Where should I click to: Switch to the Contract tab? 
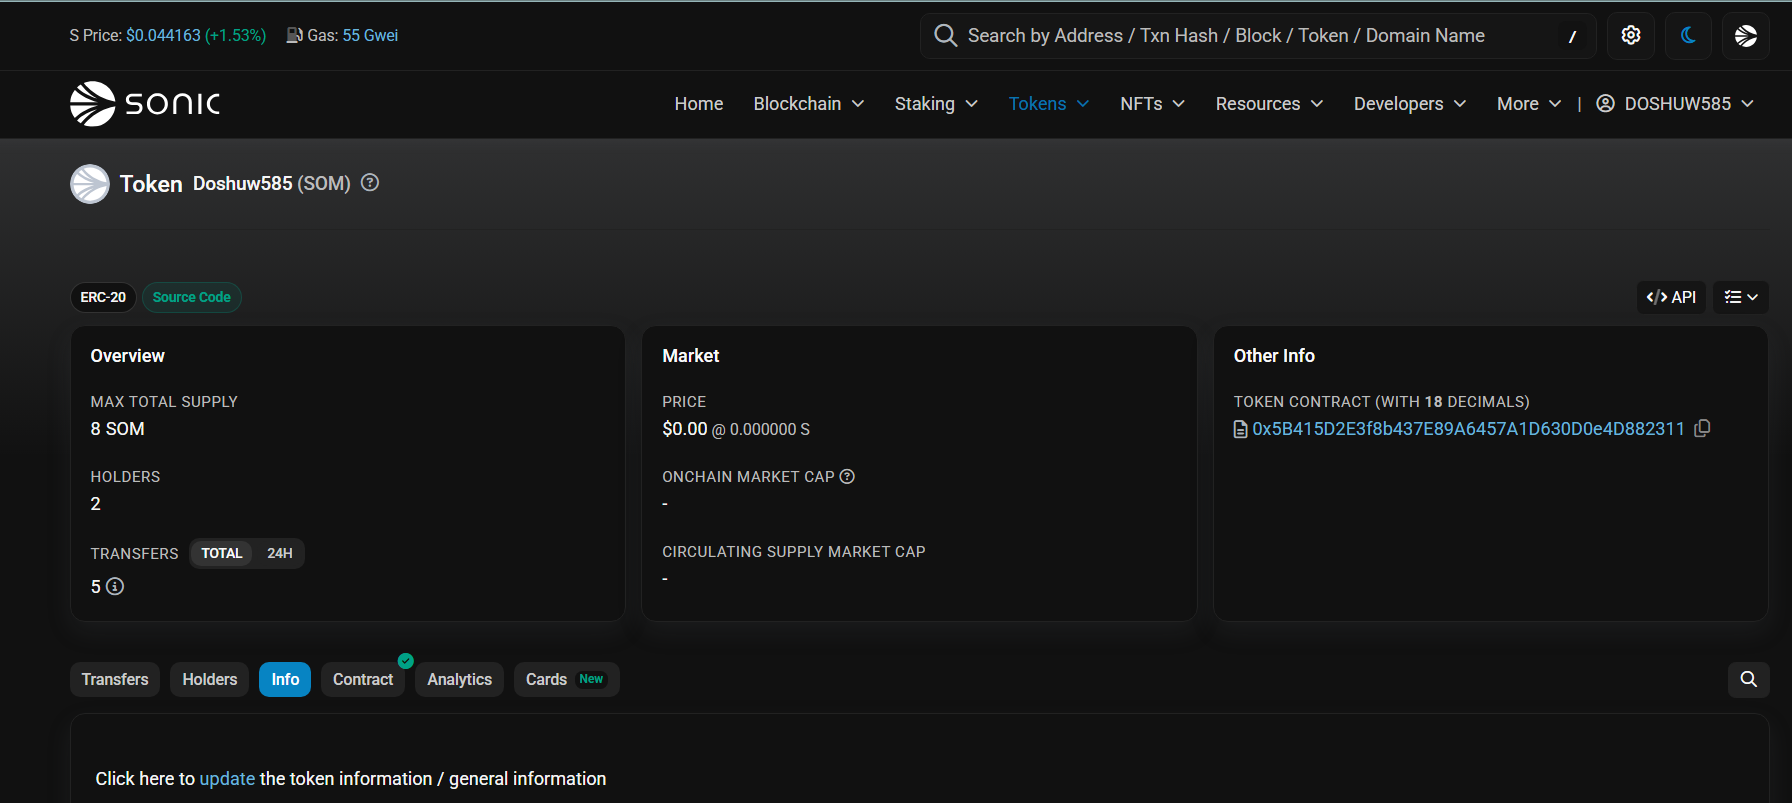(x=363, y=680)
